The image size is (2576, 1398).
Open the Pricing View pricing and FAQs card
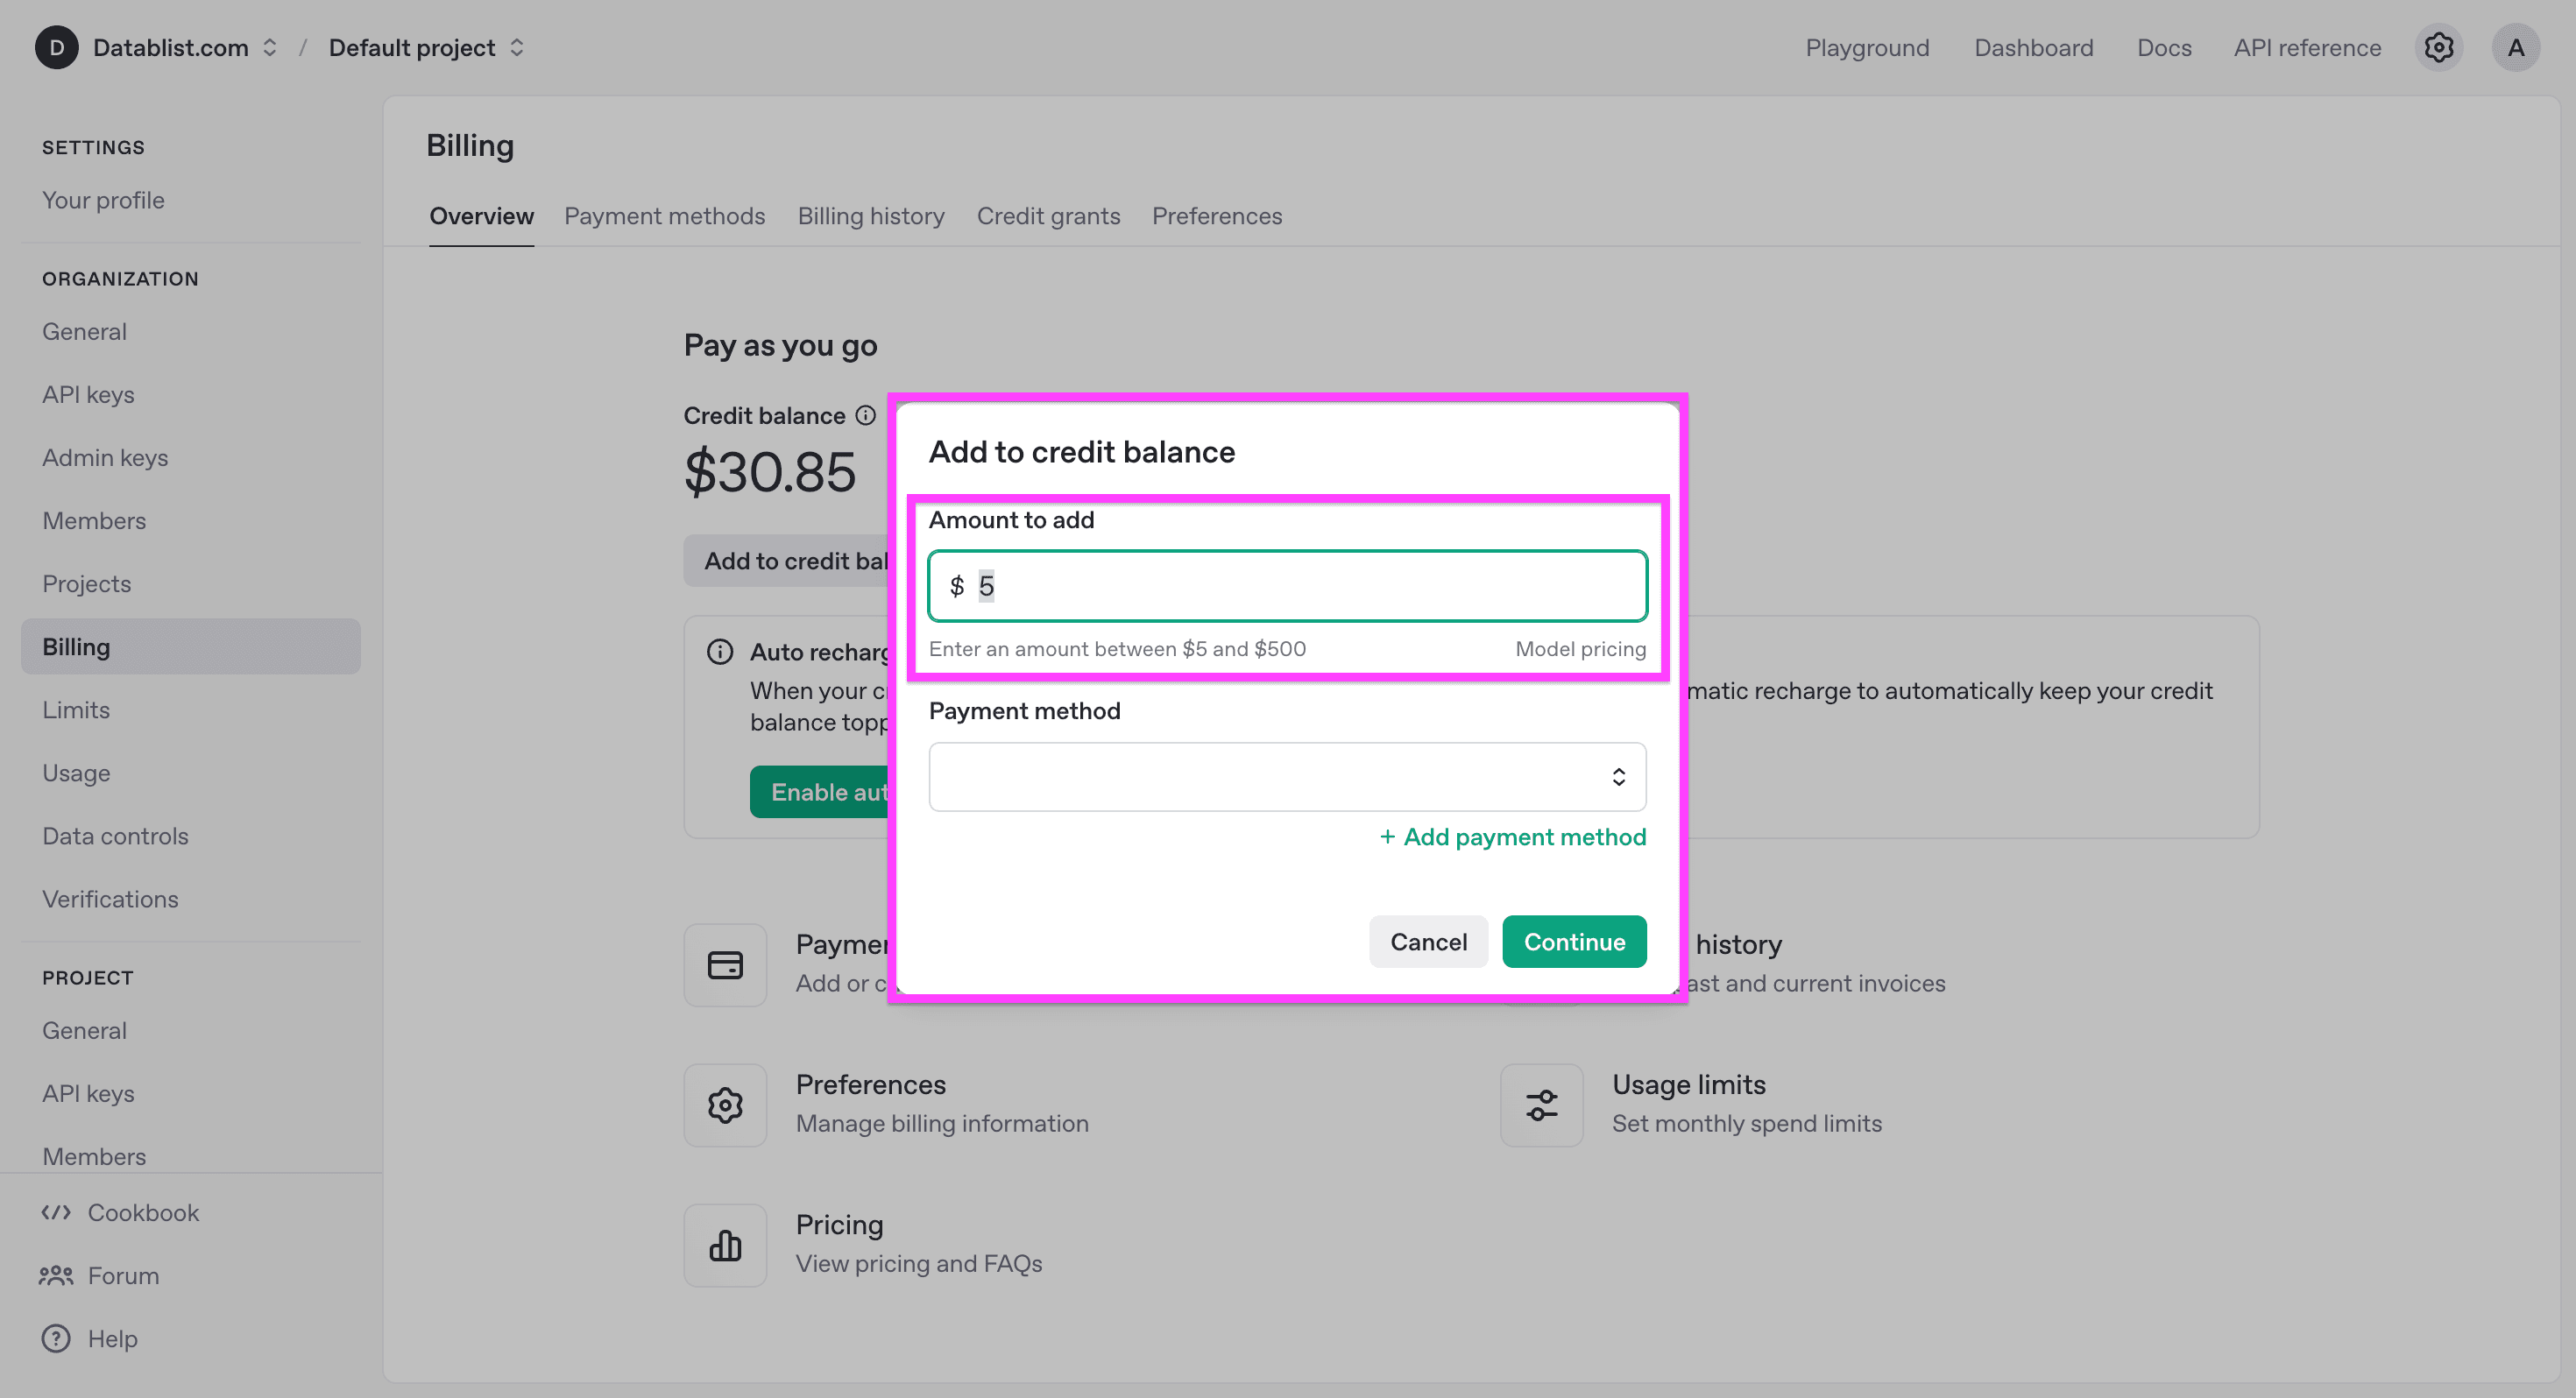(863, 1245)
